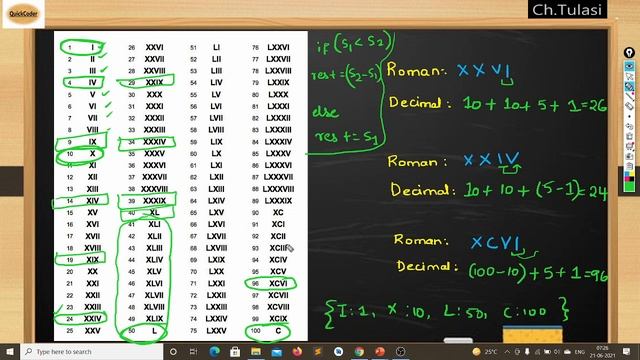Image resolution: width=640 pixels, height=360 pixels.
Task: Toggle ink visibility with the eye icon
Action: coord(629,66)
